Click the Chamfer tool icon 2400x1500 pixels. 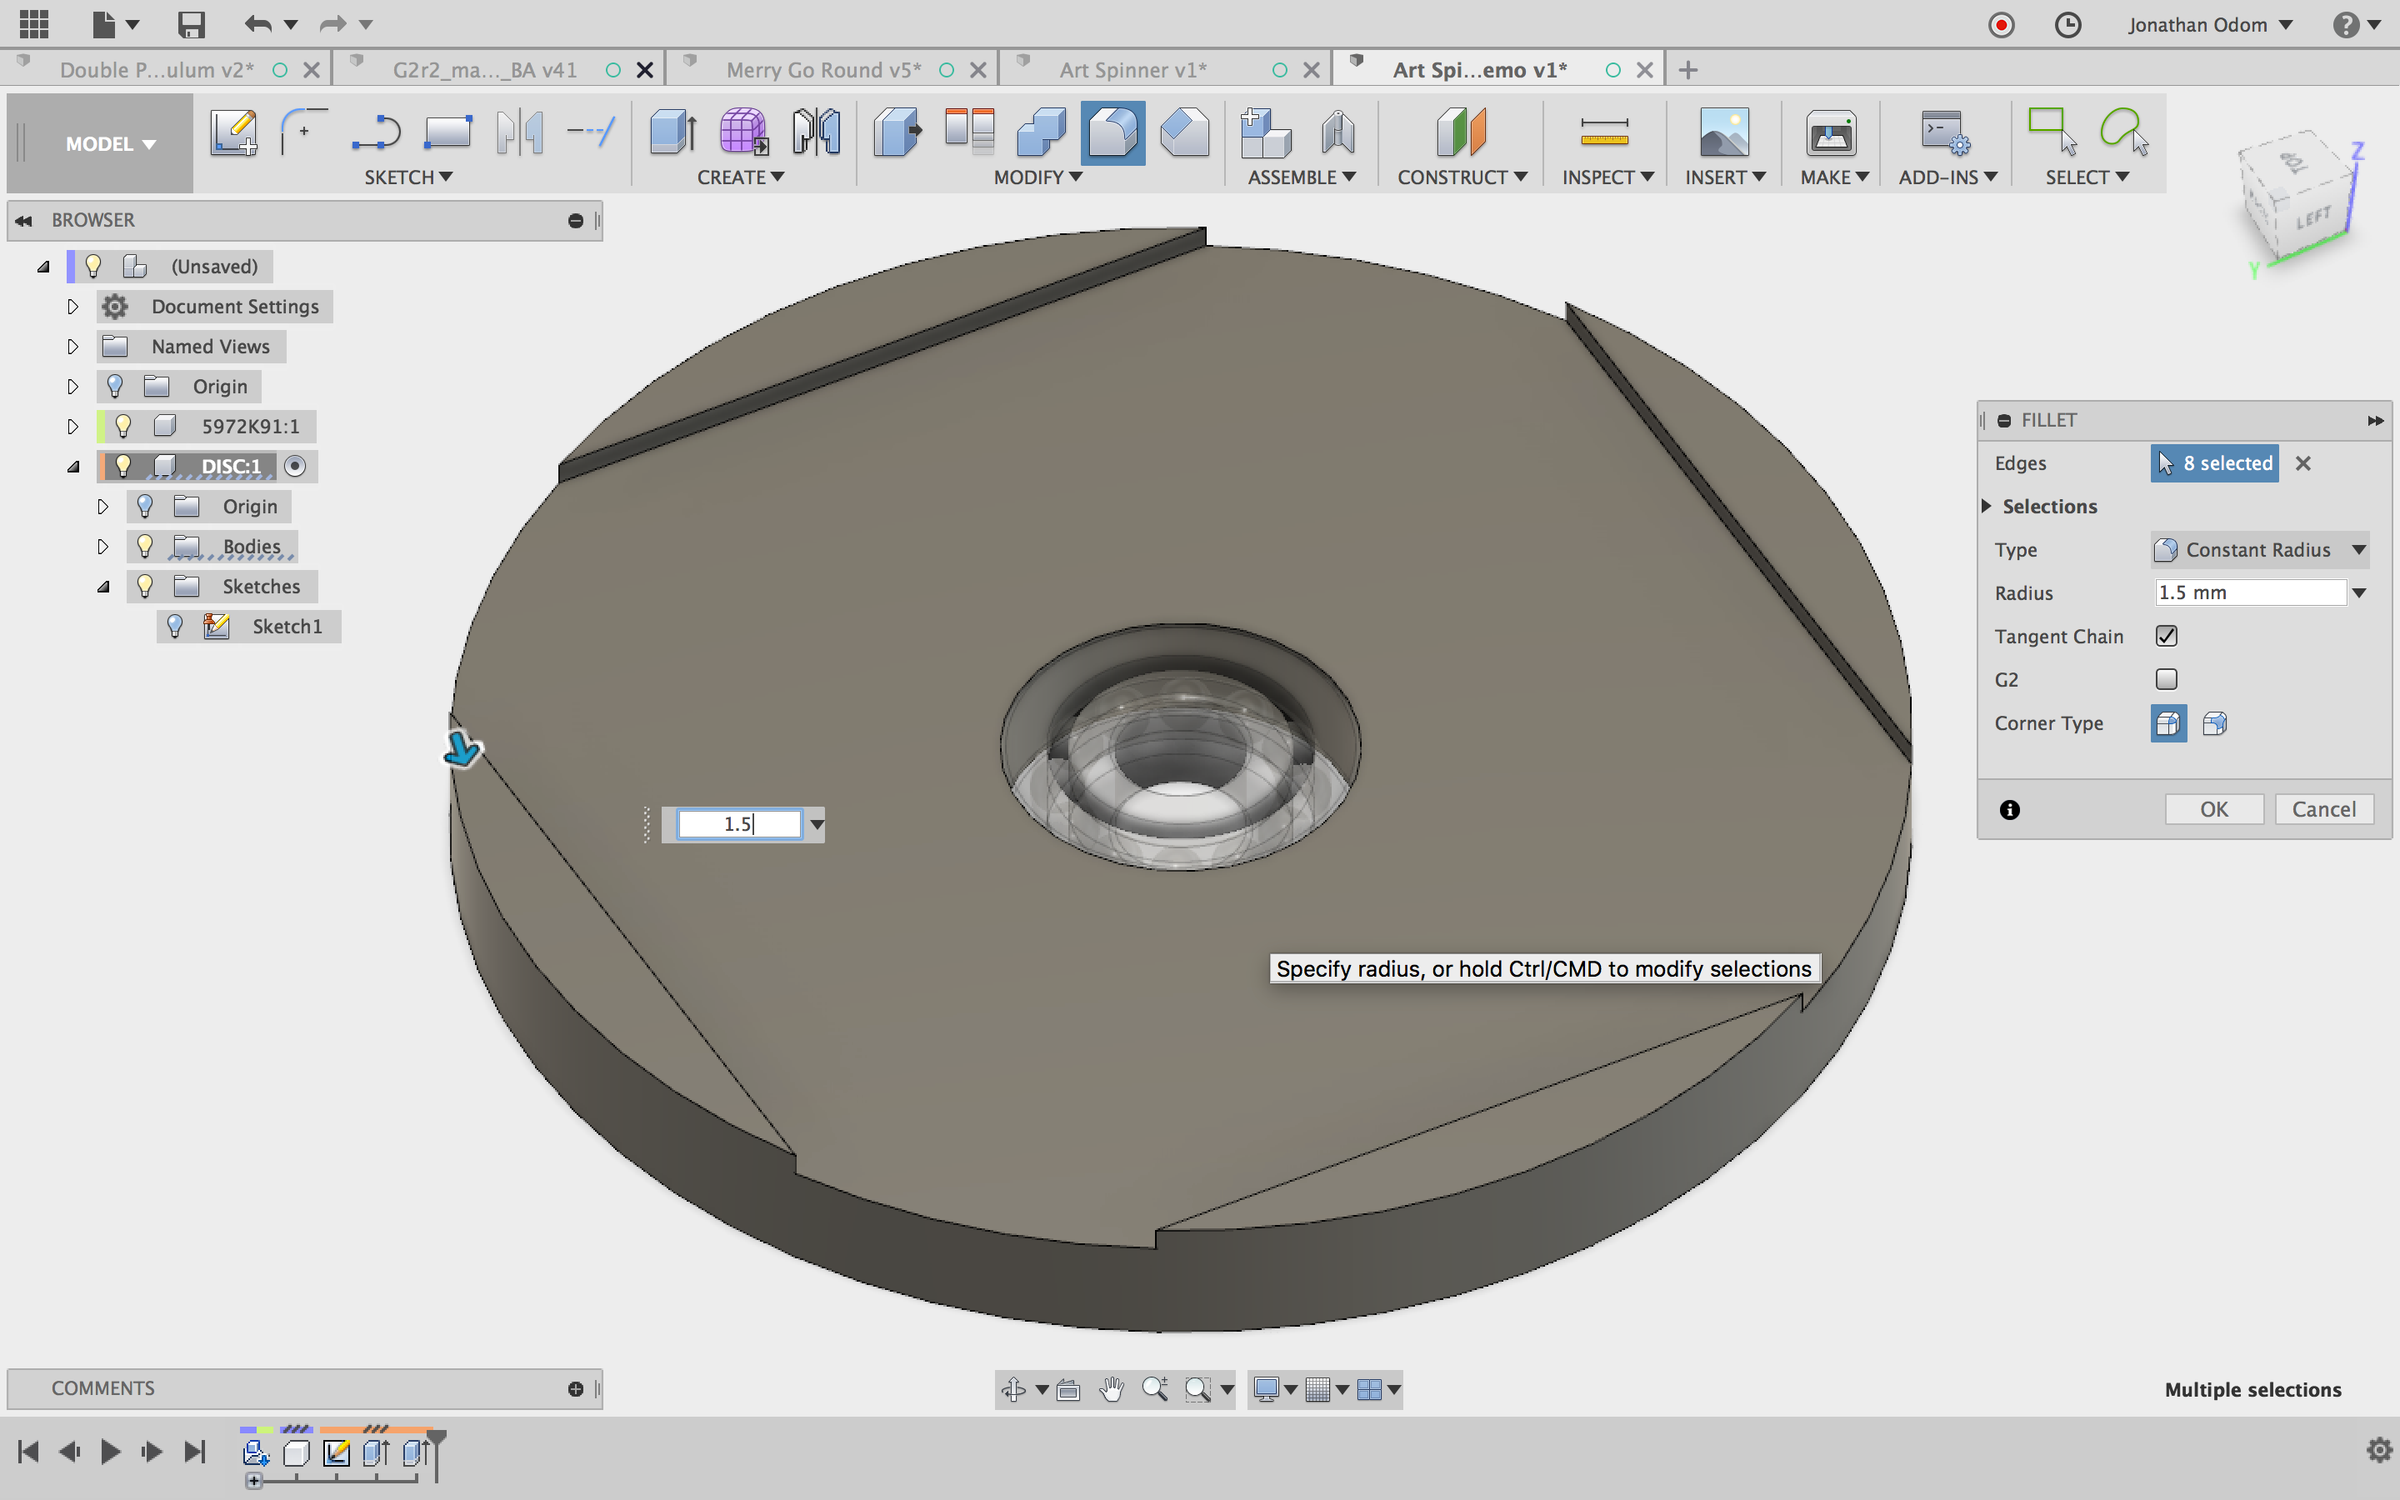1184,132
